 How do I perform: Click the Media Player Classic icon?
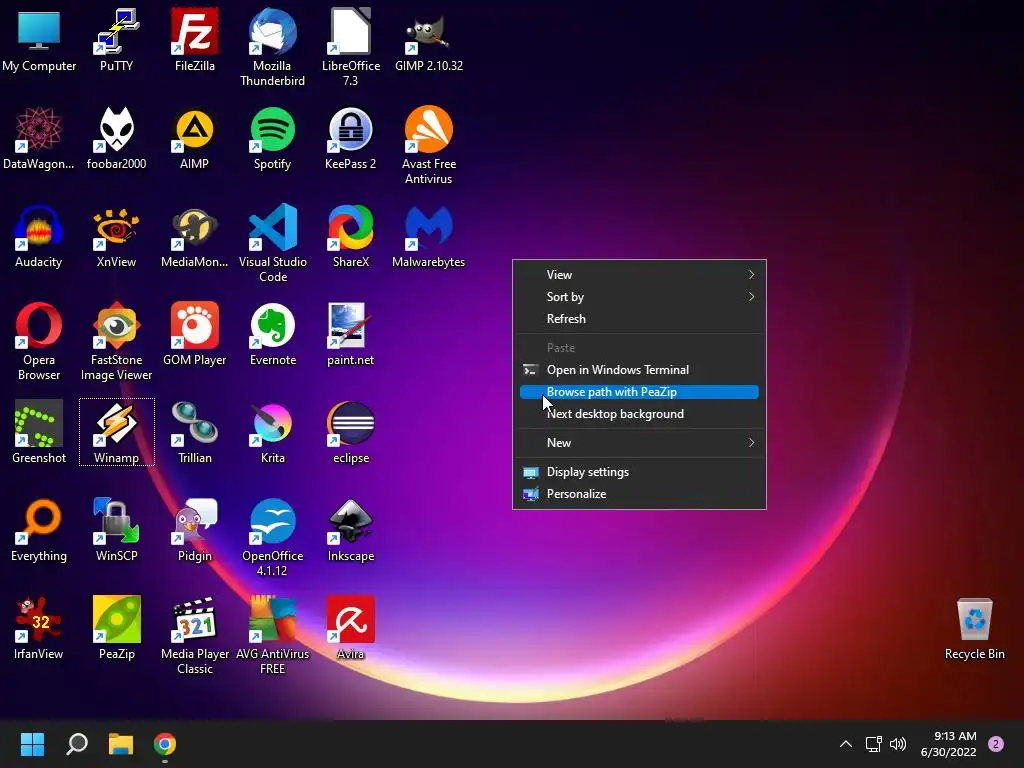[195, 635]
